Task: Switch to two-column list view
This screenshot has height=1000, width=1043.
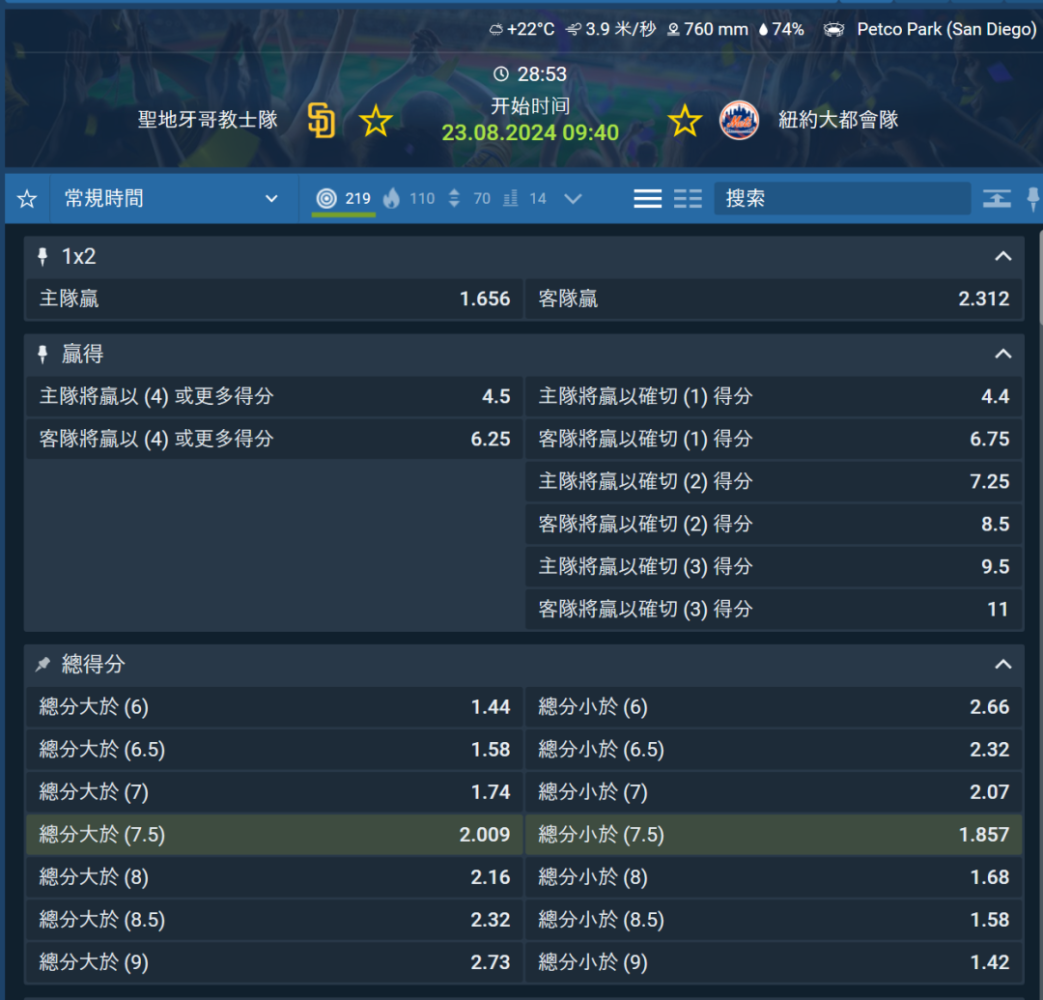Action: point(688,199)
